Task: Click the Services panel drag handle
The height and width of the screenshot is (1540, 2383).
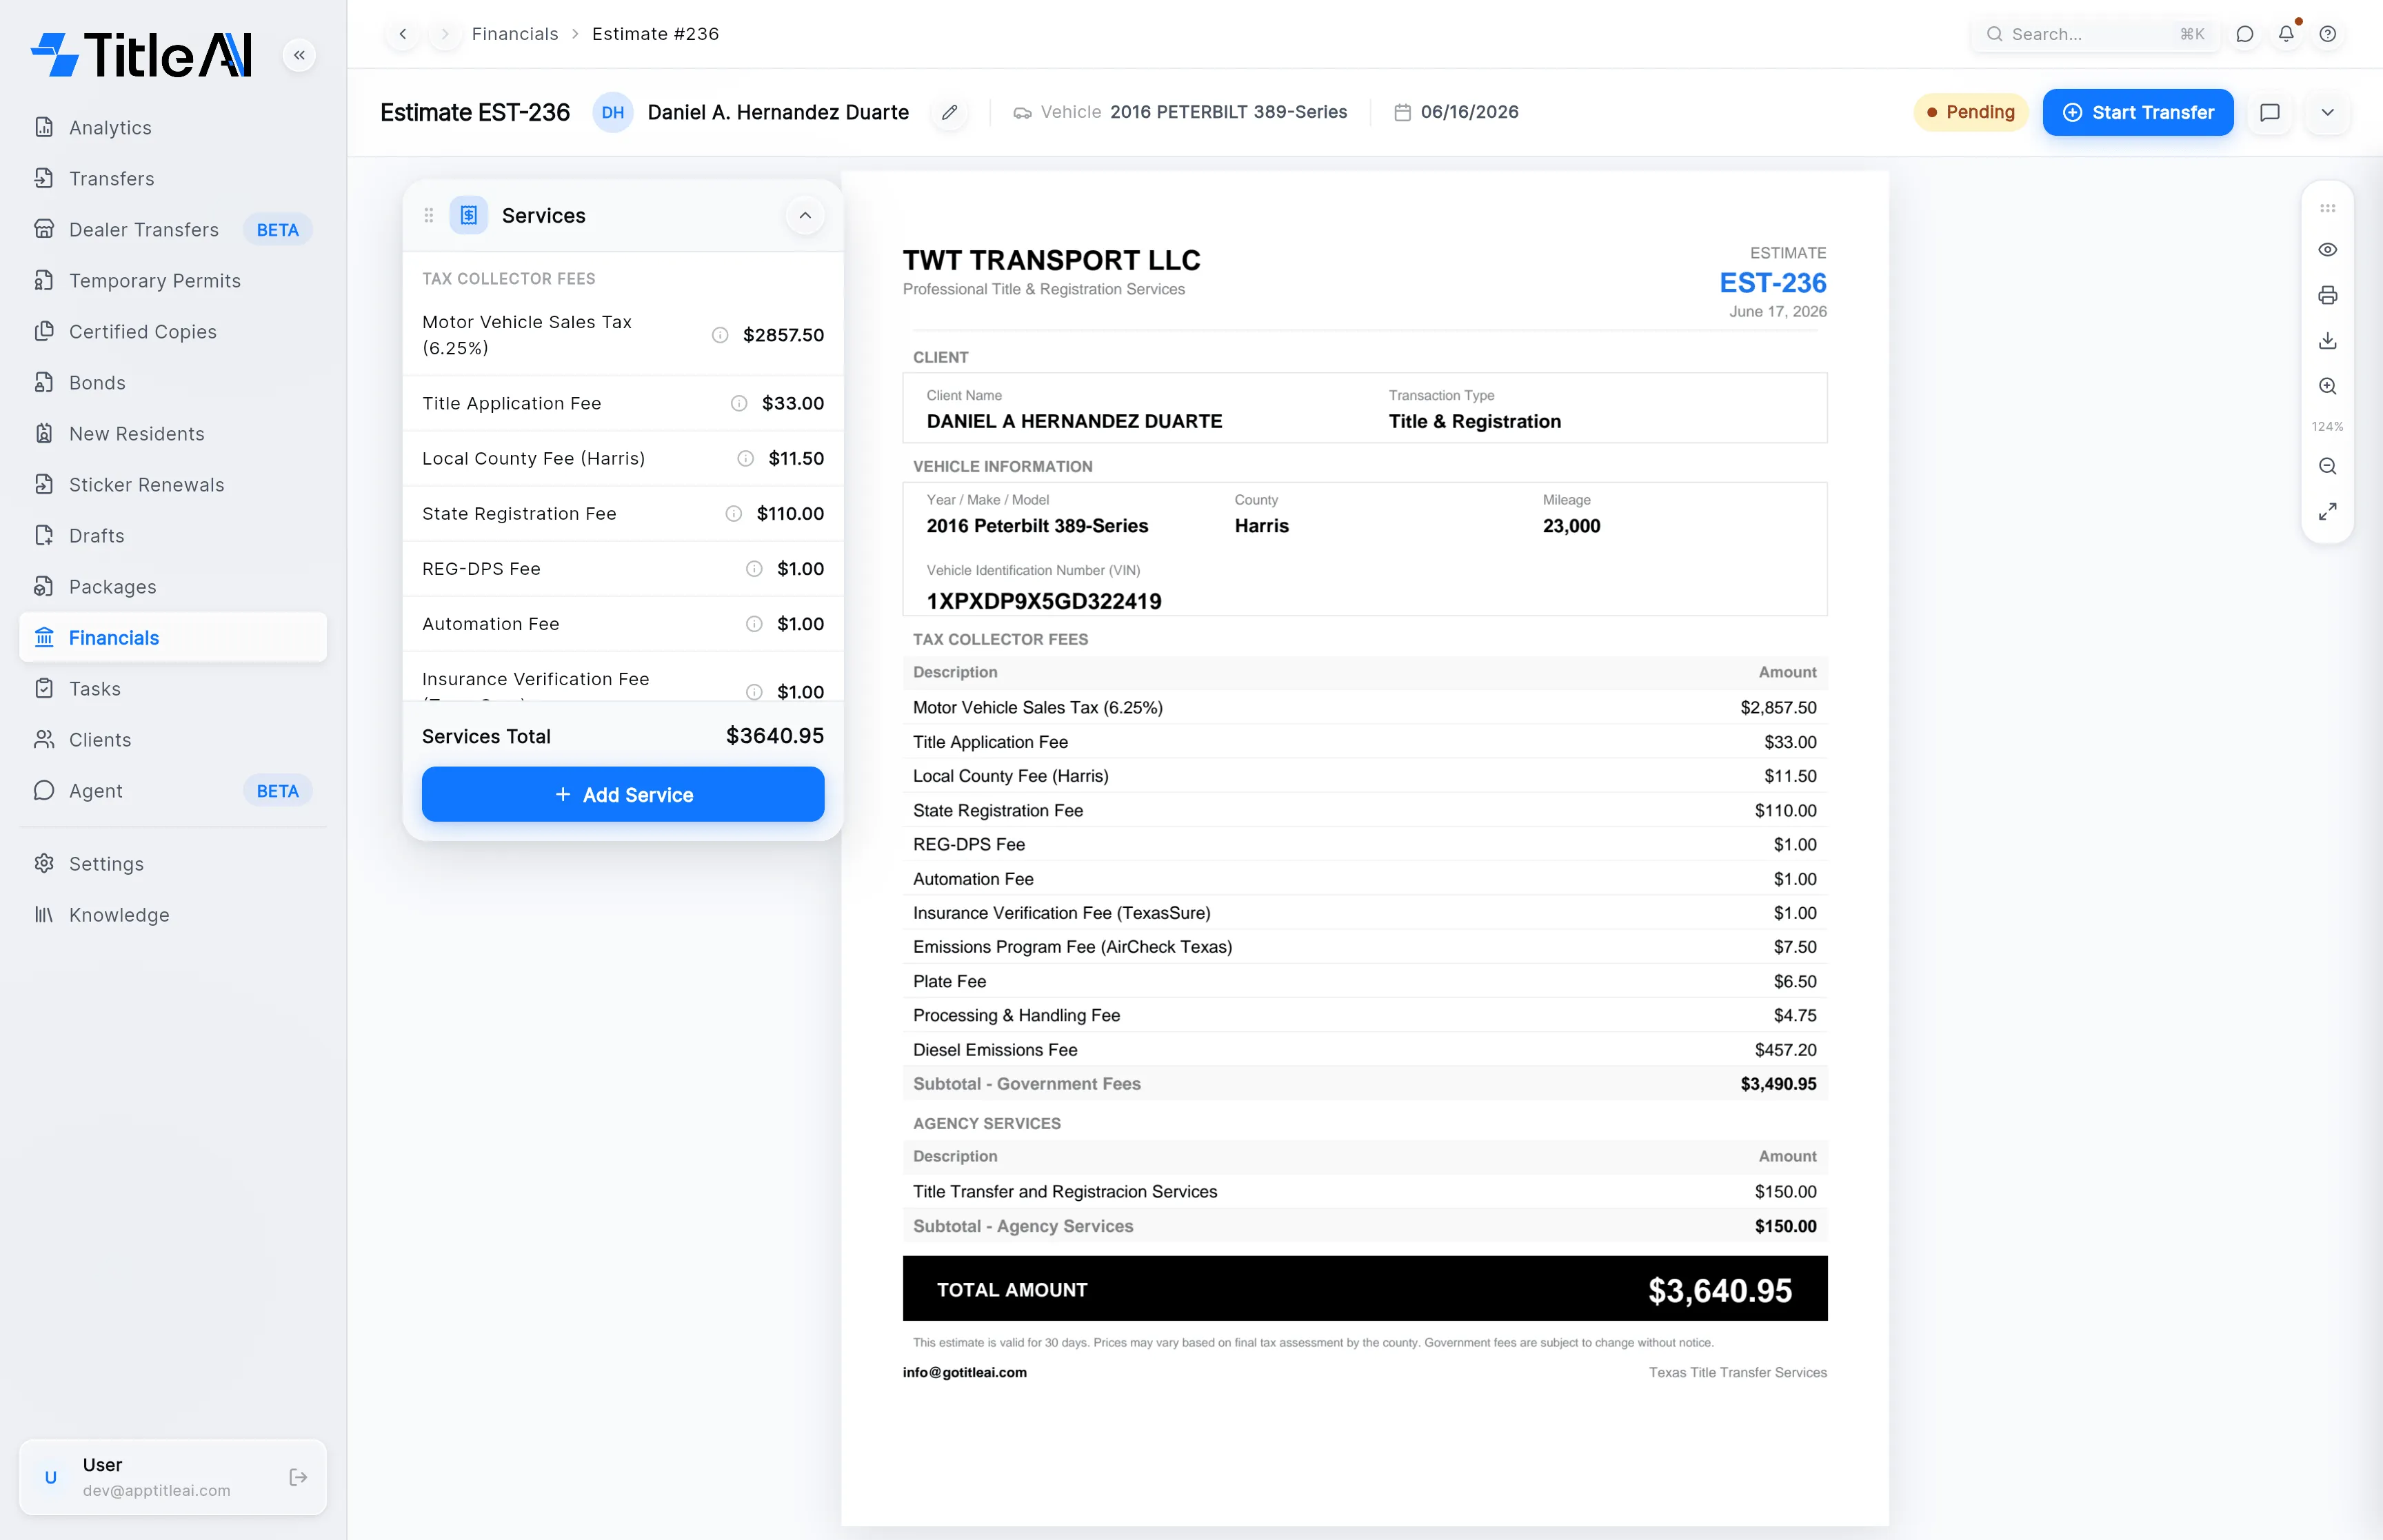Action: click(429, 215)
